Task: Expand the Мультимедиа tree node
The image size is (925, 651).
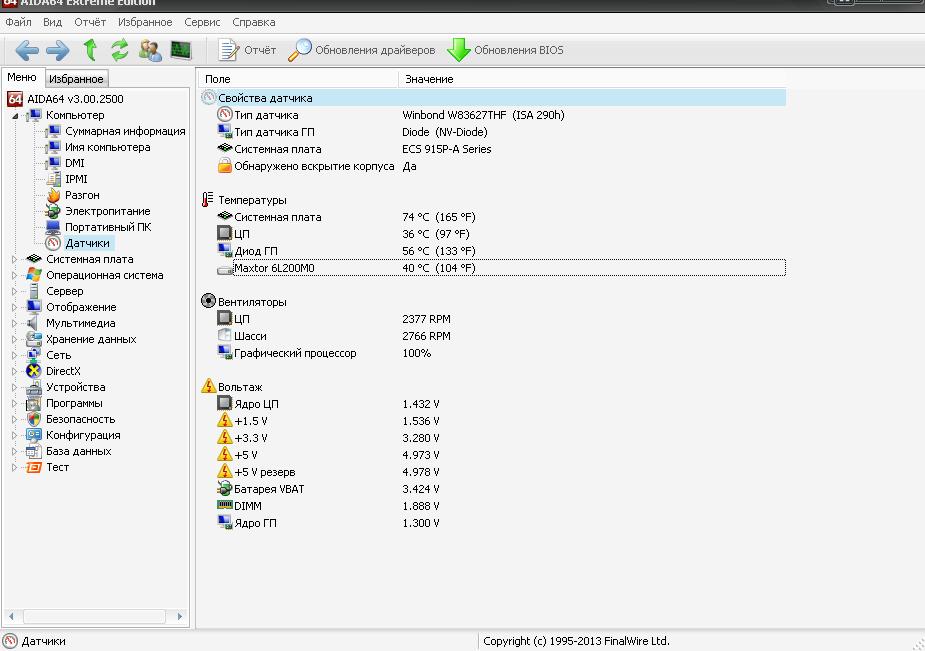Action: (x=15, y=323)
